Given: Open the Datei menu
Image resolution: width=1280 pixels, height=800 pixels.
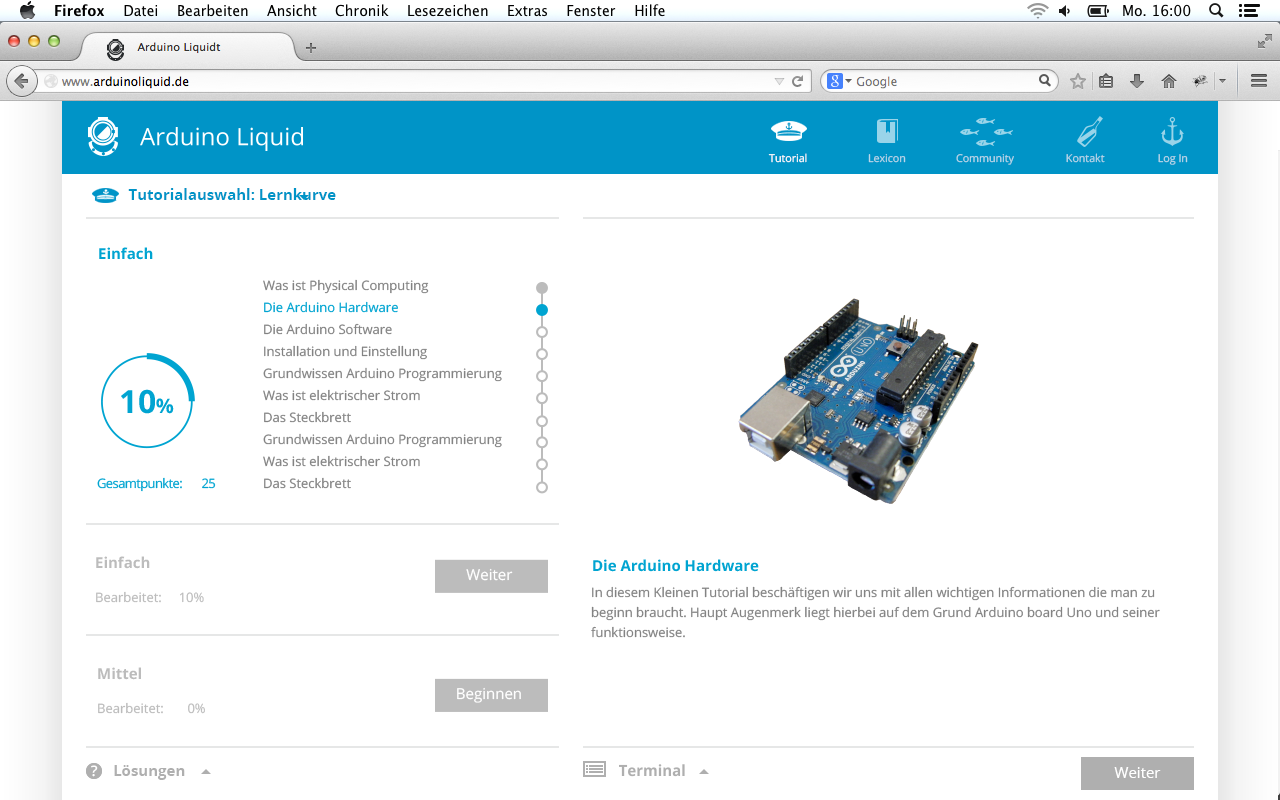Looking at the screenshot, I should [141, 11].
